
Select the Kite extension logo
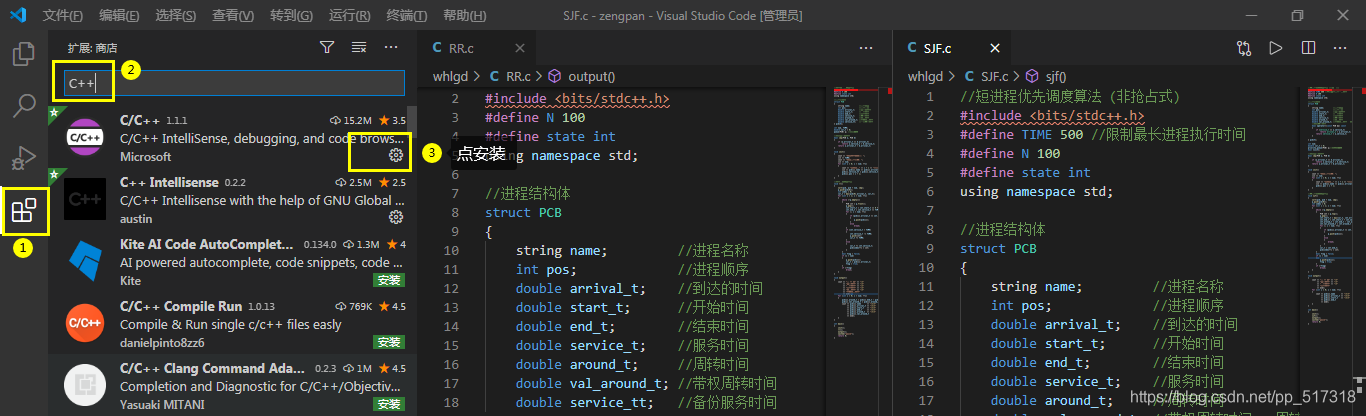(x=85, y=261)
